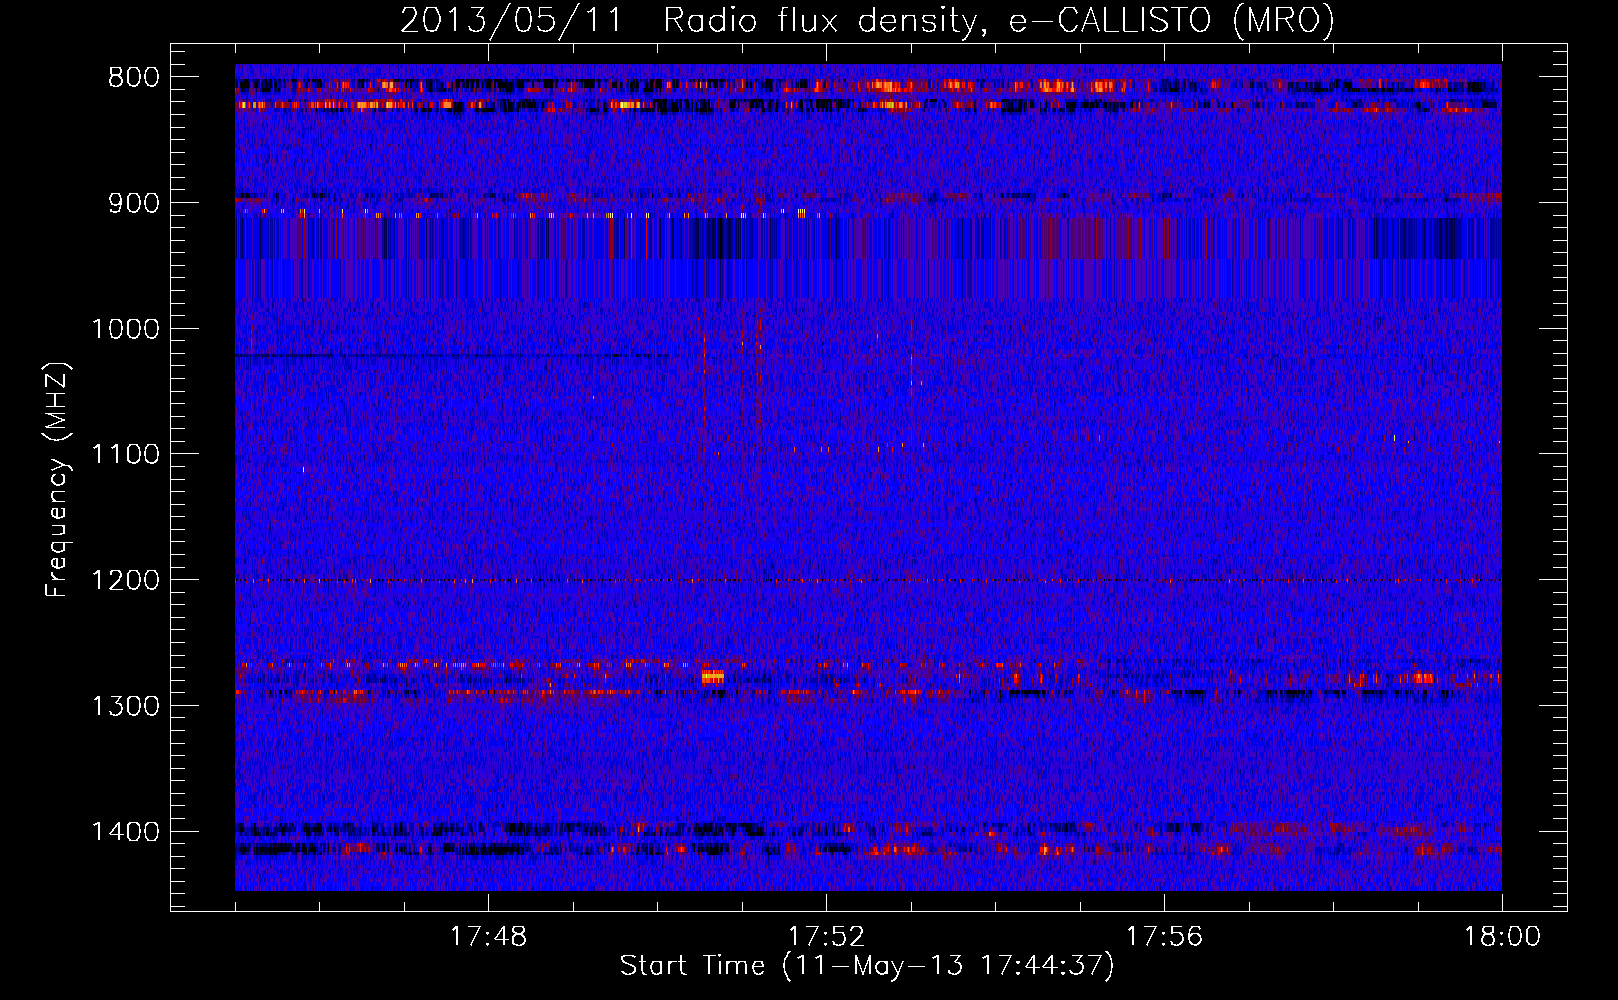
Task: Click the 1000 frequency tick label
Action: click(x=125, y=329)
